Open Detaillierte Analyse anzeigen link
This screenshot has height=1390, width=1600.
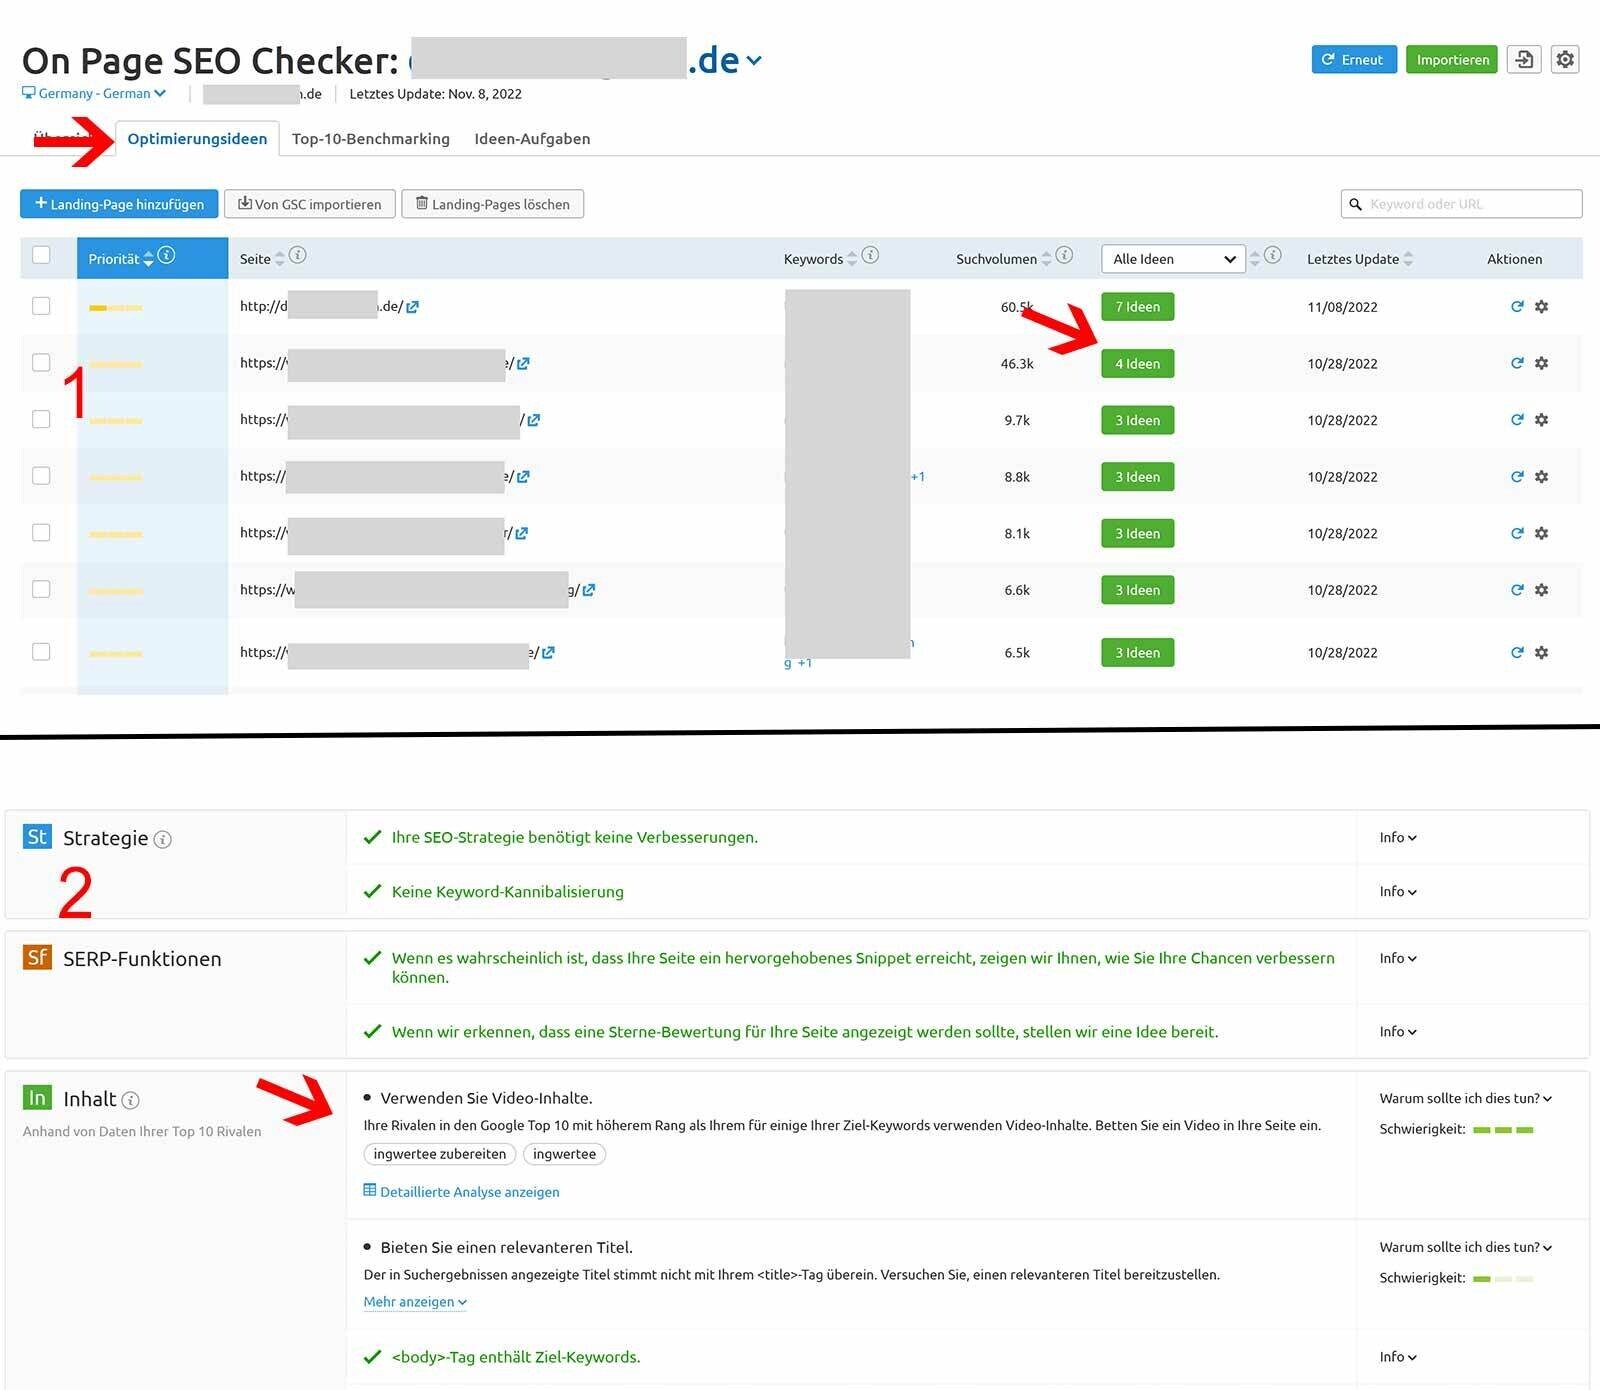461,1192
